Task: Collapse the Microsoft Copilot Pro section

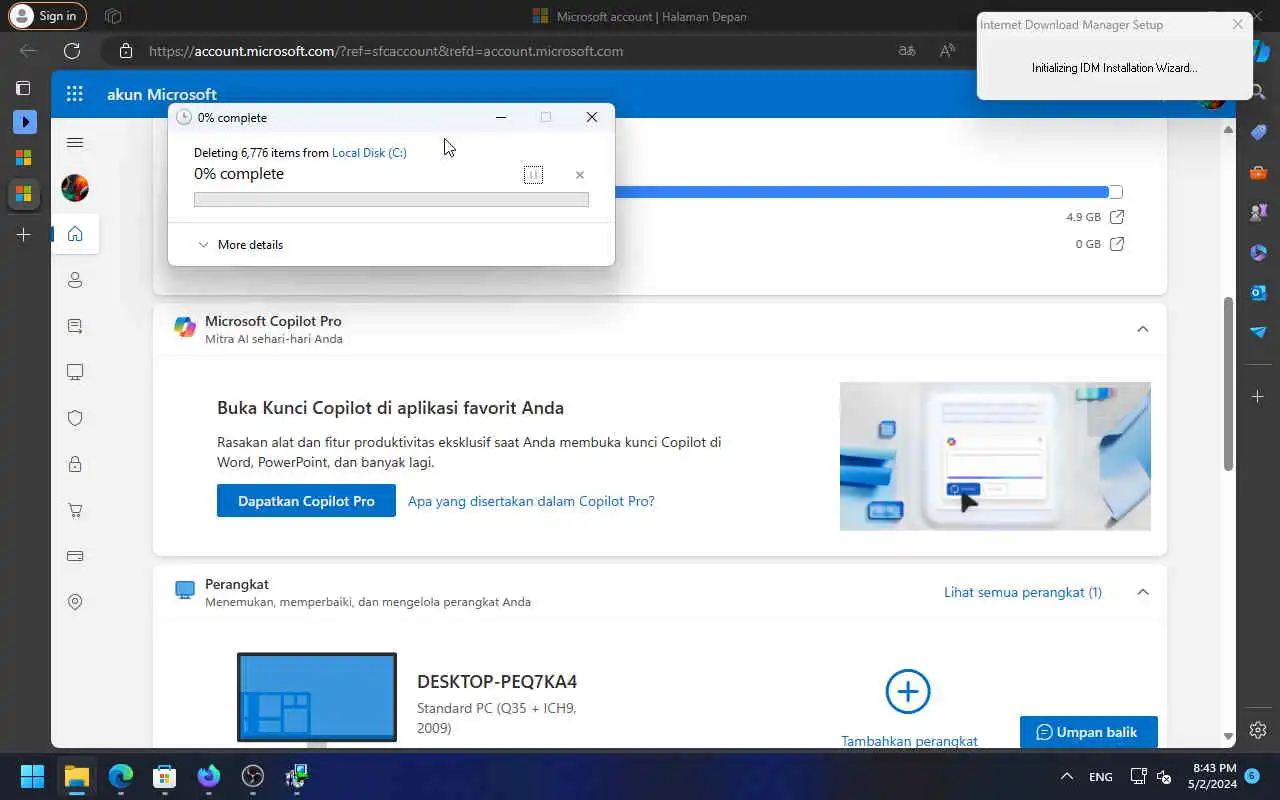Action: [1143, 329]
